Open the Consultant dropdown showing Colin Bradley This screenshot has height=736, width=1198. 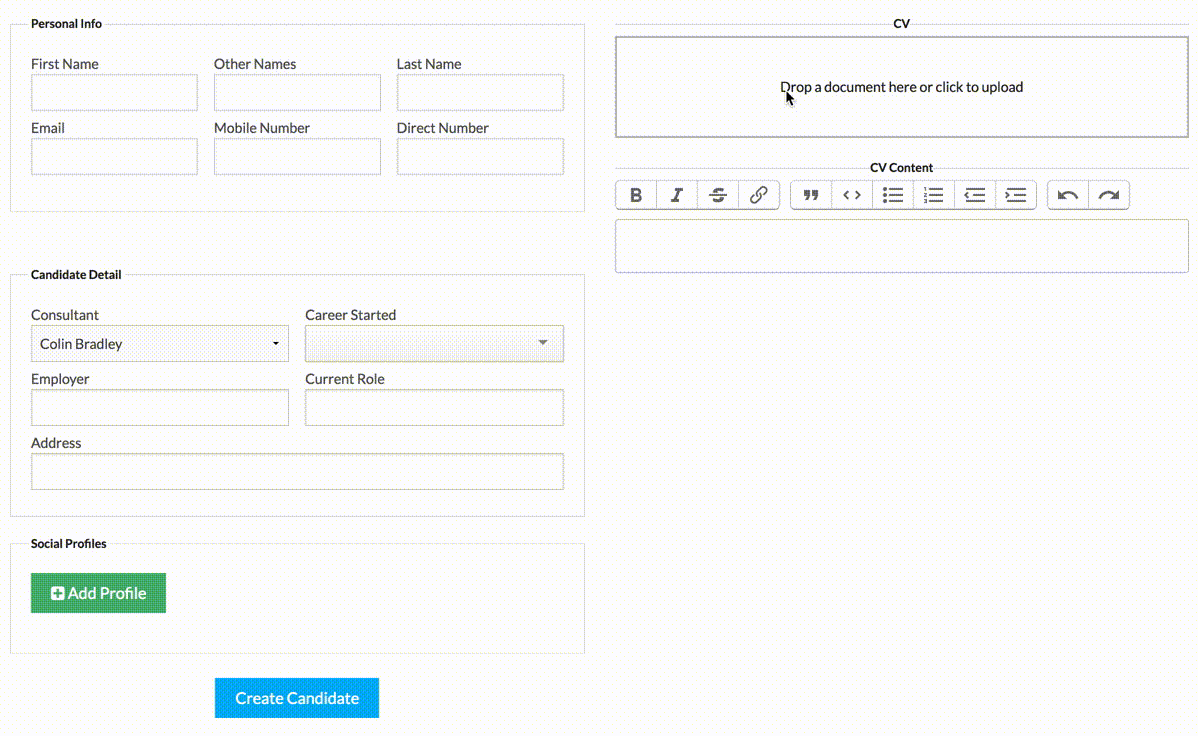(160, 344)
